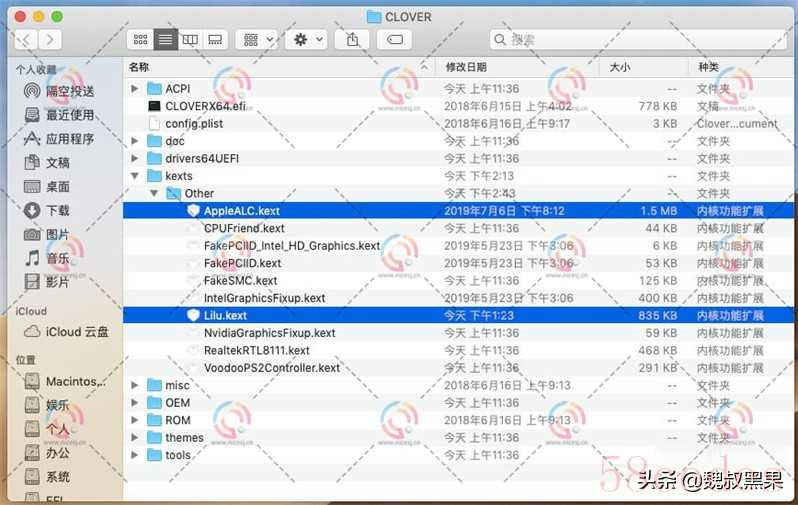Select IntelGraphicsFixup.kext row
The width and height of the screenshot is (798, 505).
[x=458, y=298]
